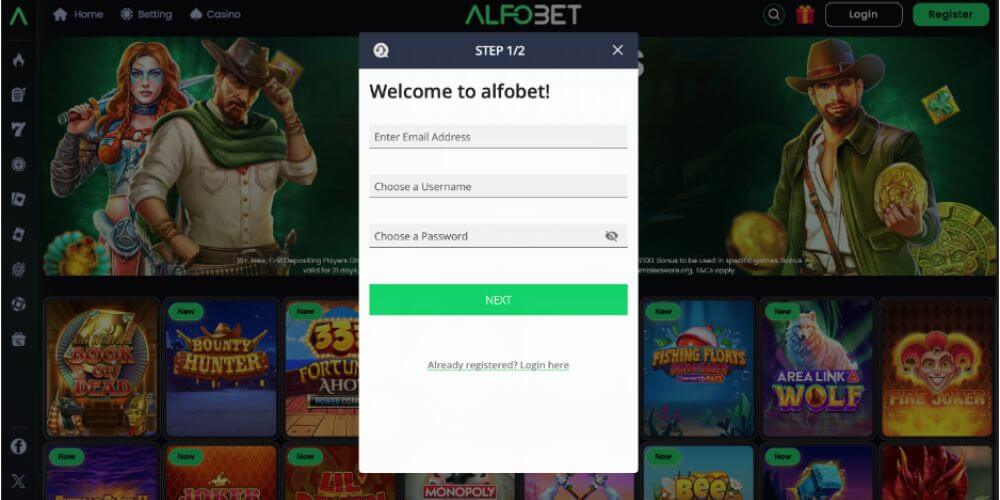
Task: Open the X social icon in sidebar
Action: [18, 481]
